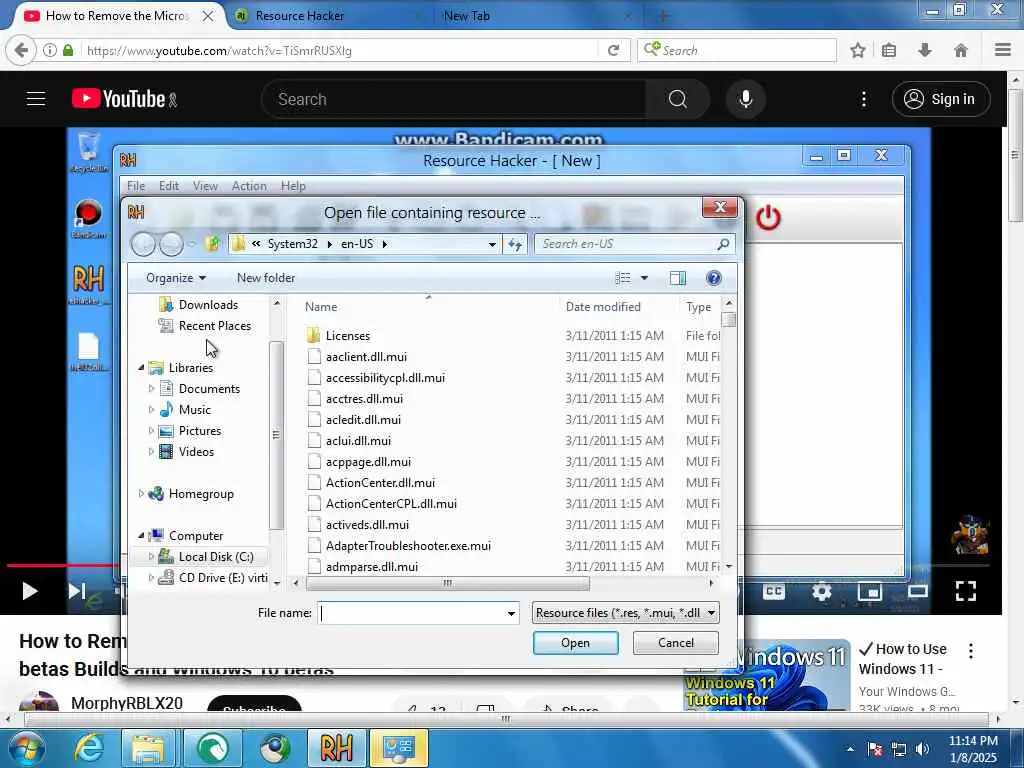Launch Internet Explorer from the taskbar
1024x768 pixels.
pos(89,748)
